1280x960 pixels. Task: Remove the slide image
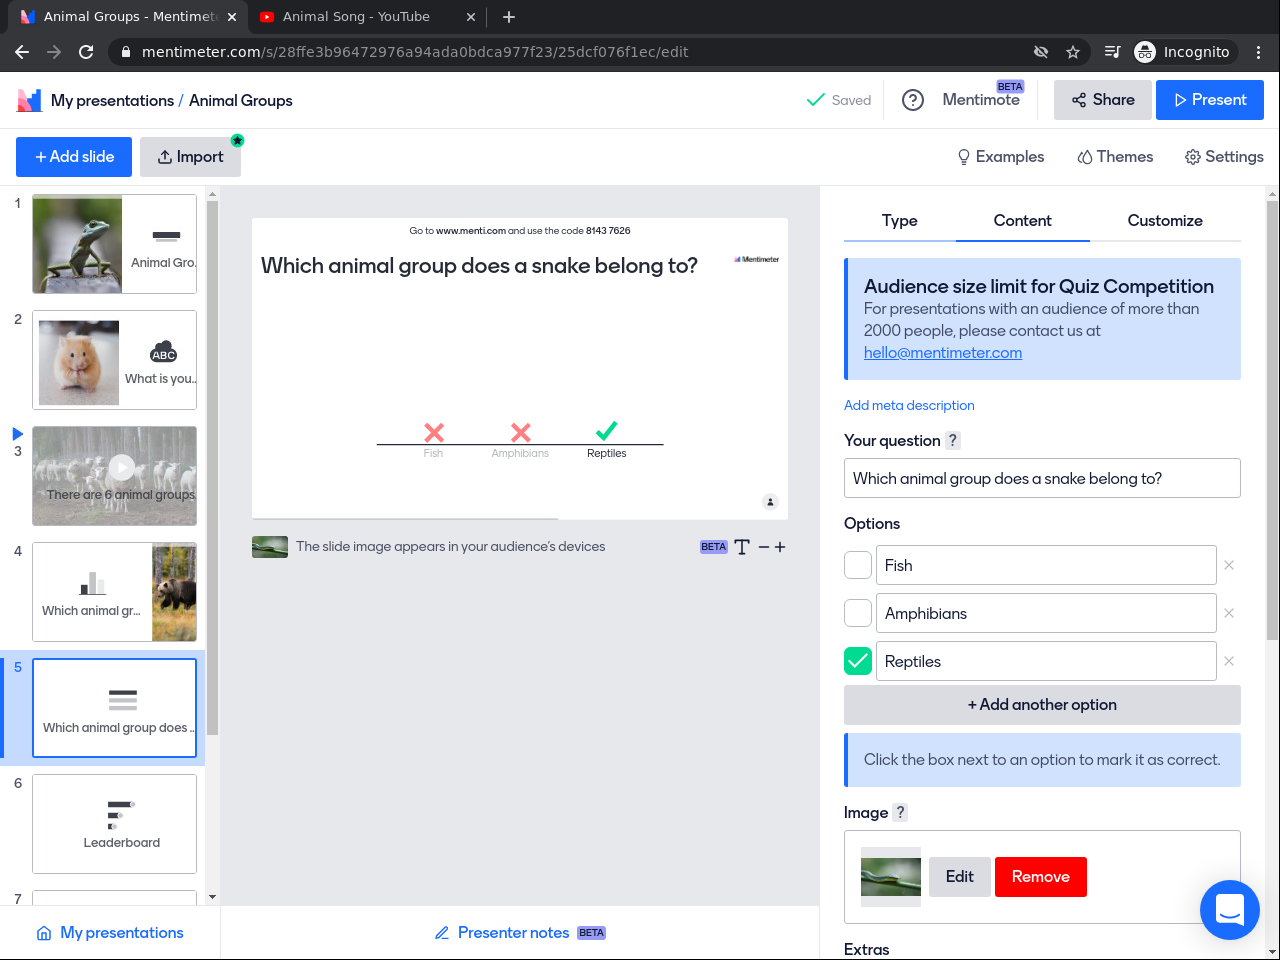coord(1041,877)
